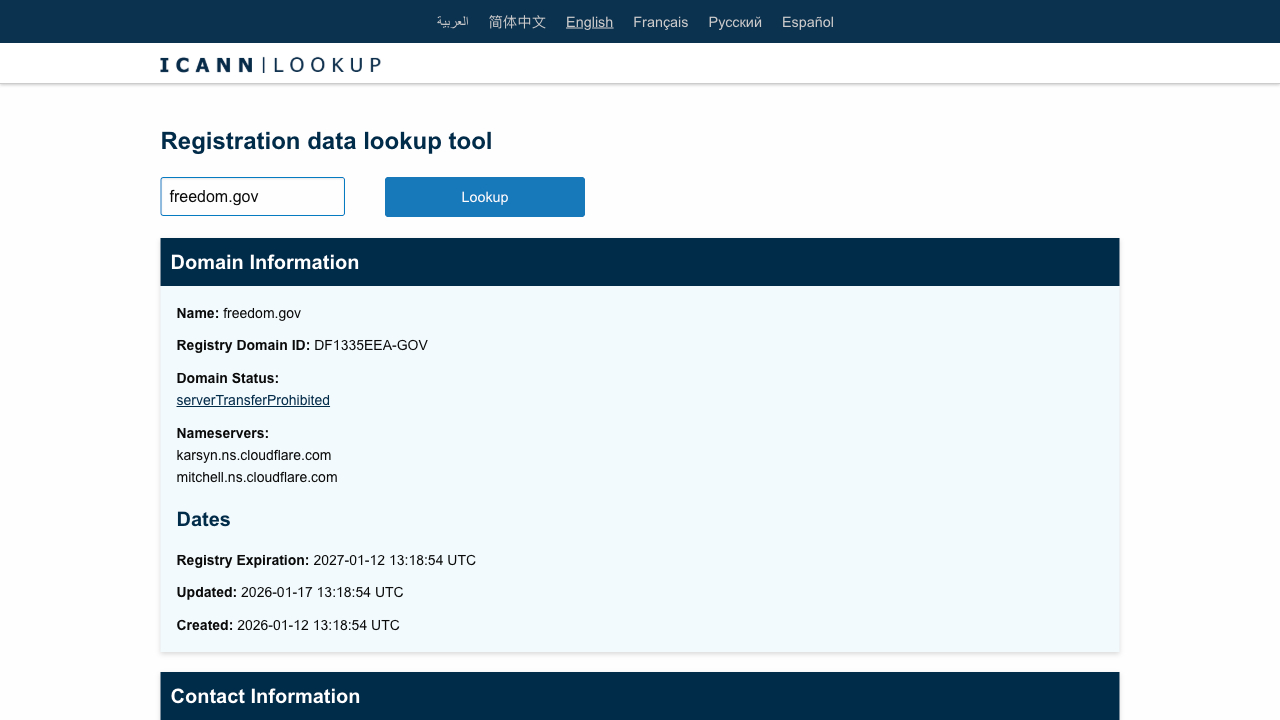This screenshot has width=1280, height=720.
Task: Choose English in the language bar
Action: coord(589,22)
